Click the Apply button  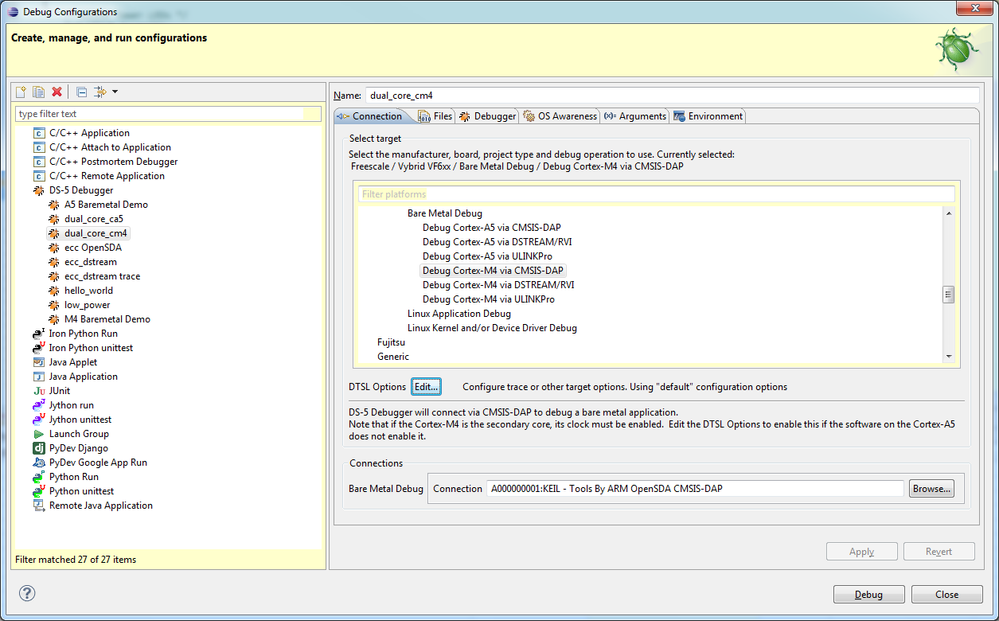861,552
